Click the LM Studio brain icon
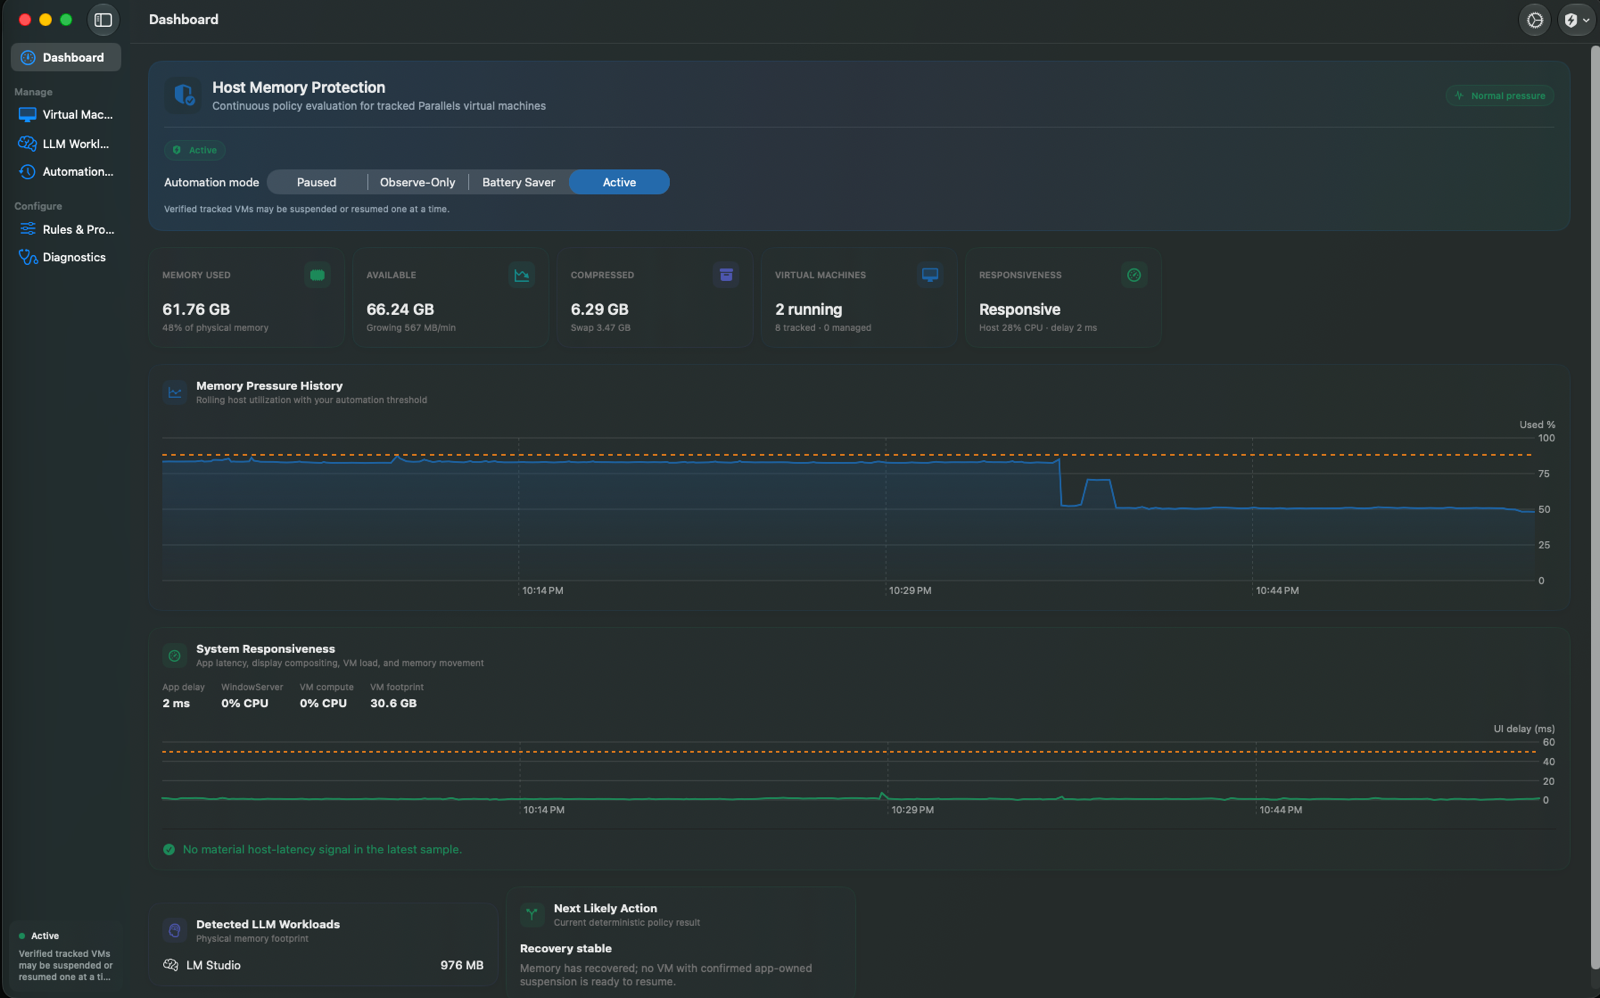The width and height of the screenshot is (1600, 998). tap(171, 965)
